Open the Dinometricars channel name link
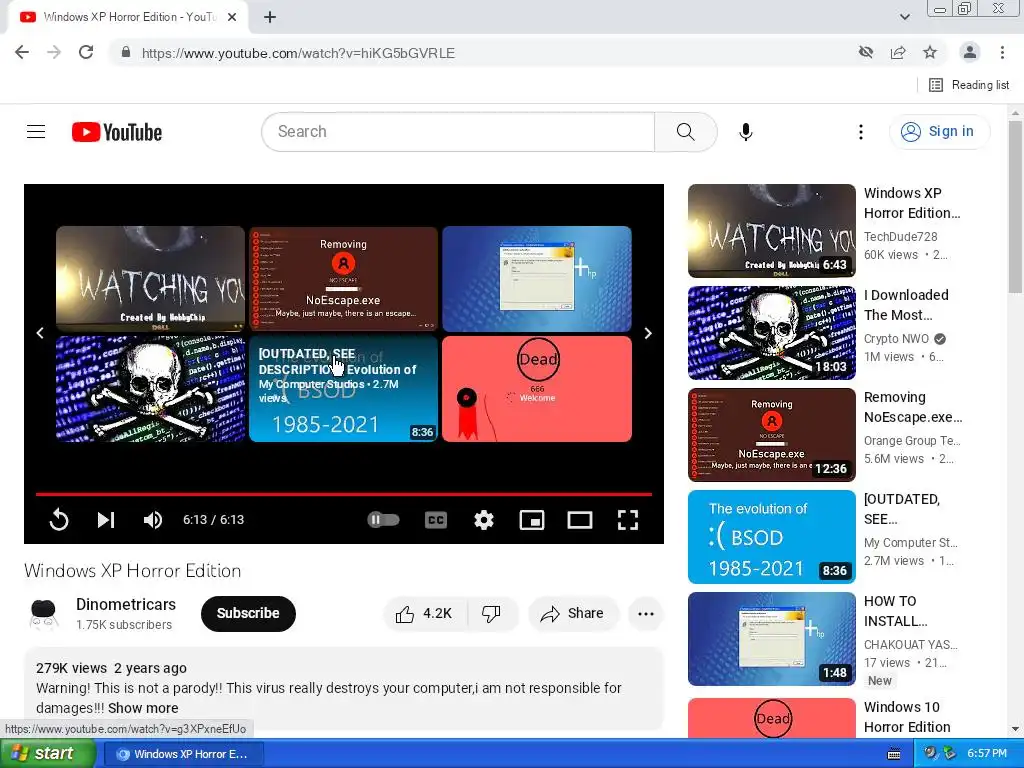 pyautogui.click(x=126, y=604)
